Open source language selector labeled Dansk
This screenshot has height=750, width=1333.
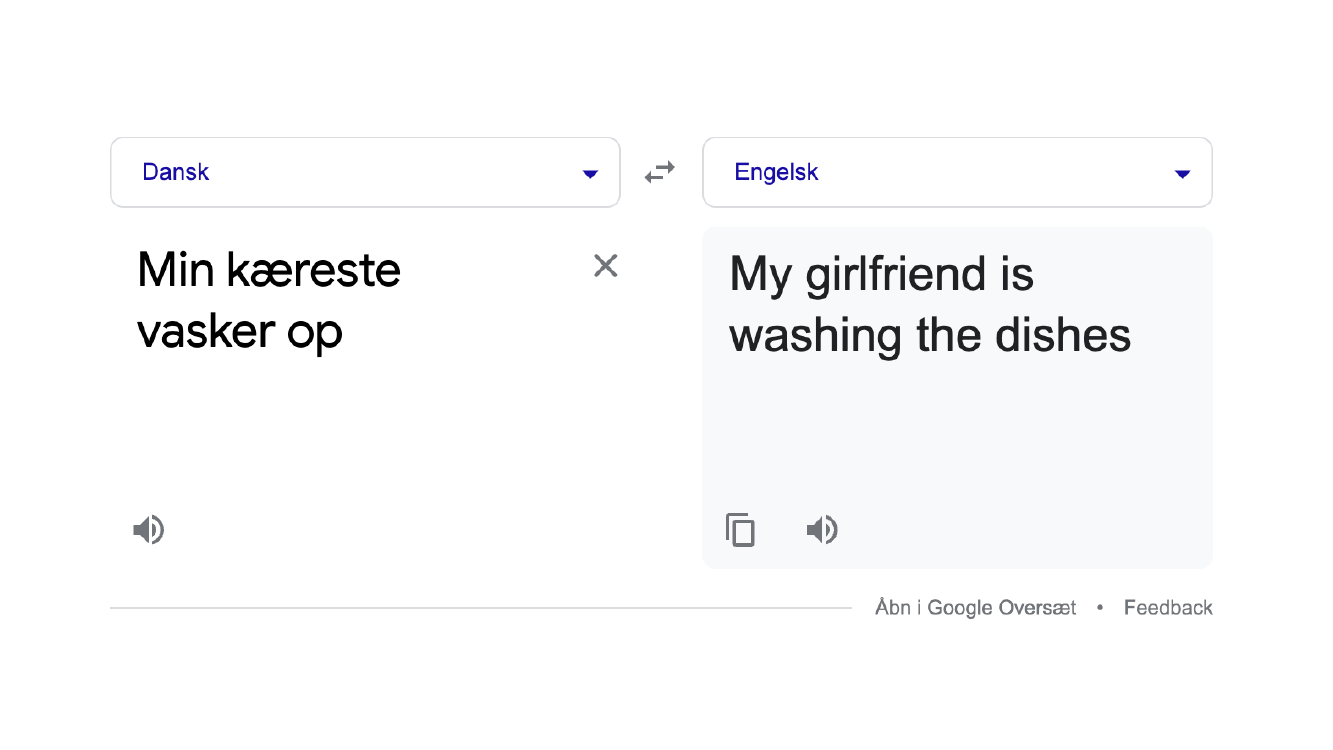pyautogui.click(x=365, y=172)
